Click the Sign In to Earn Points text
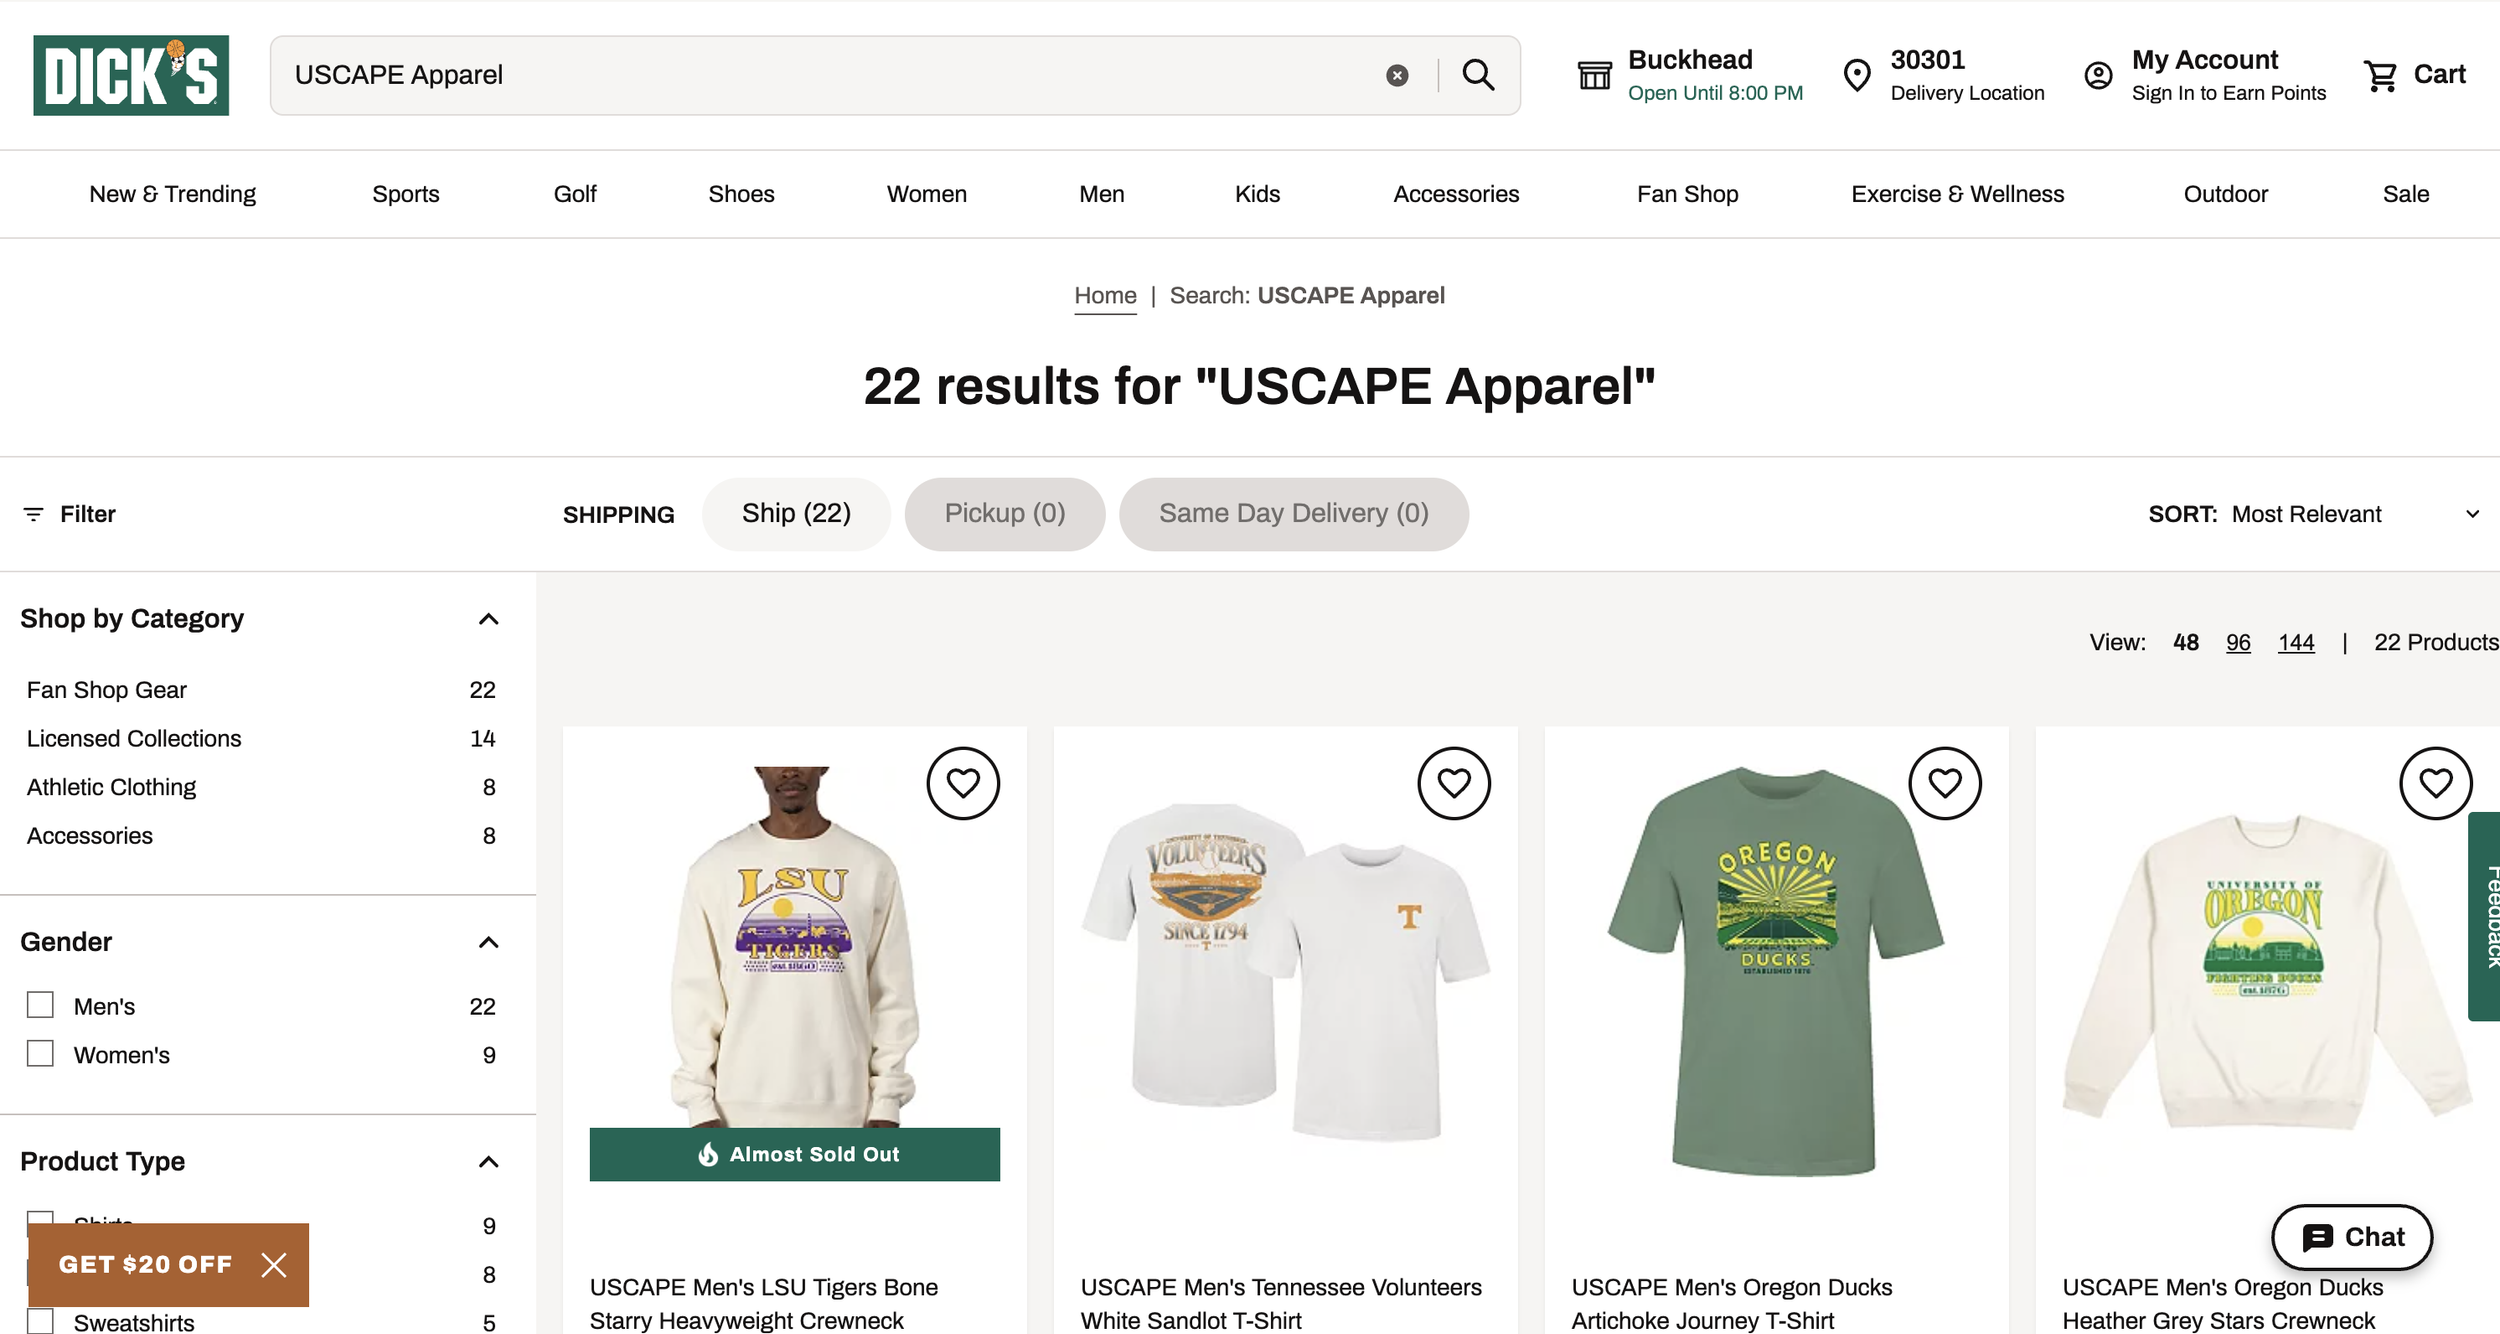 pyautogui.click(x=2229, y=93)
